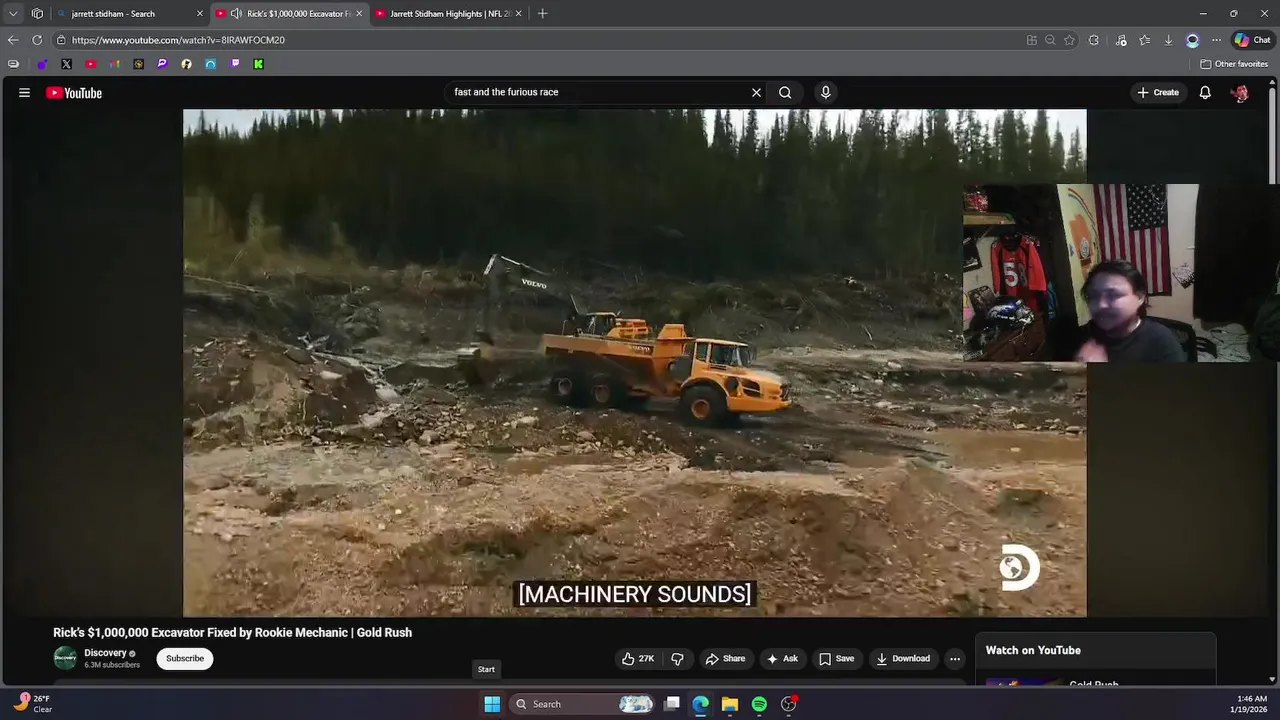Mute the Excavator tab via speaker icon
The image size is (1280, 720).
click(x=236, y=13)
